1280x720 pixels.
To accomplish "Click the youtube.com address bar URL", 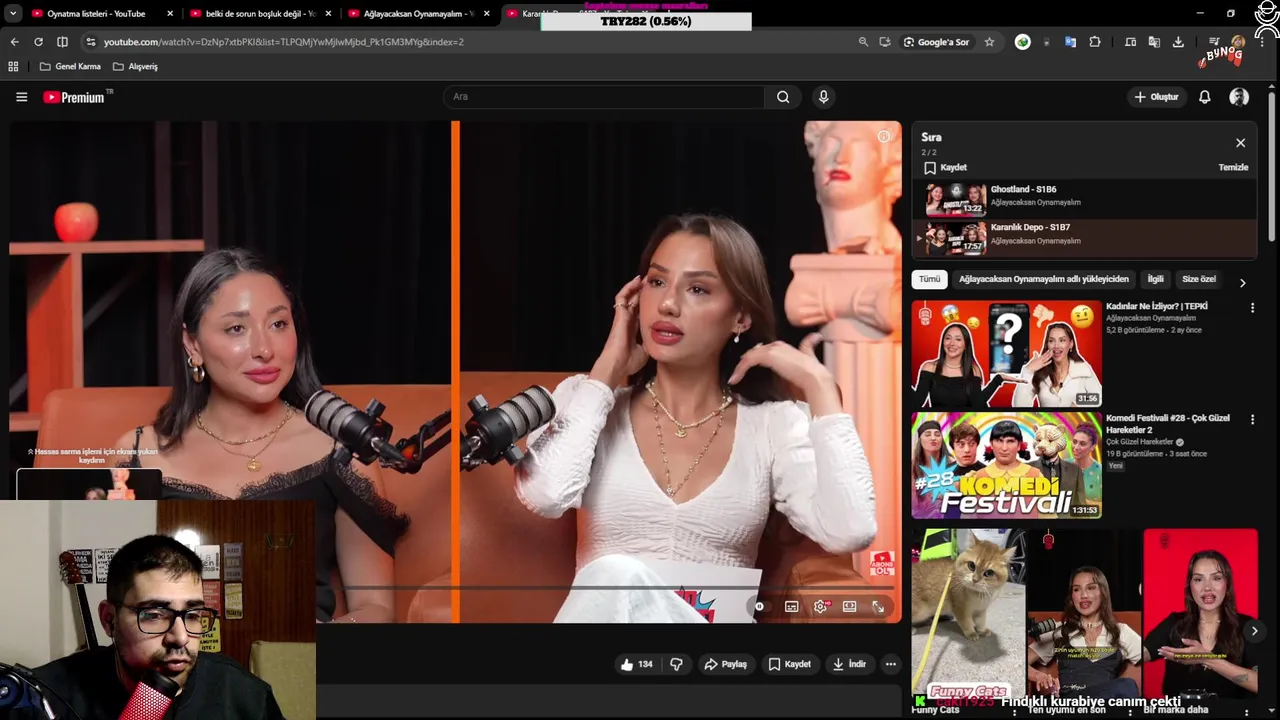I will pos(283,42).
